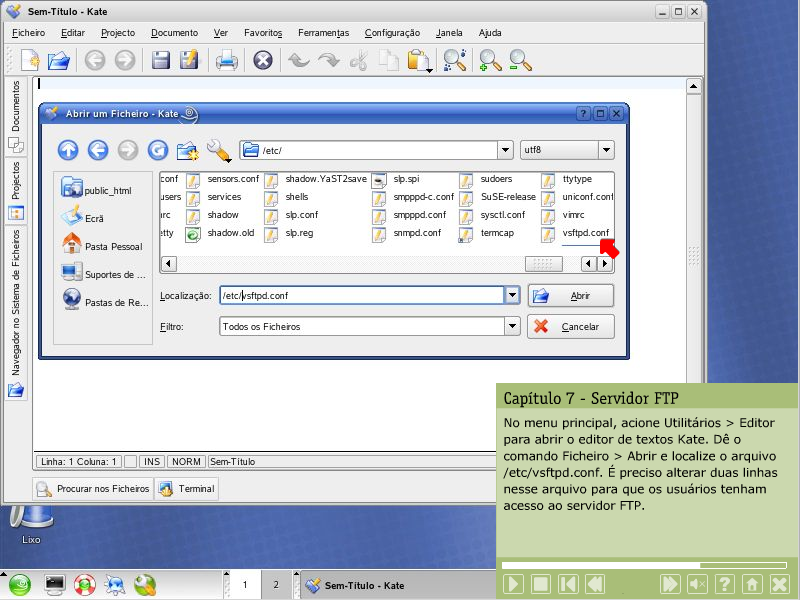
Task: Click the Zoom in magnifier icon
Action: coord(489,61)
